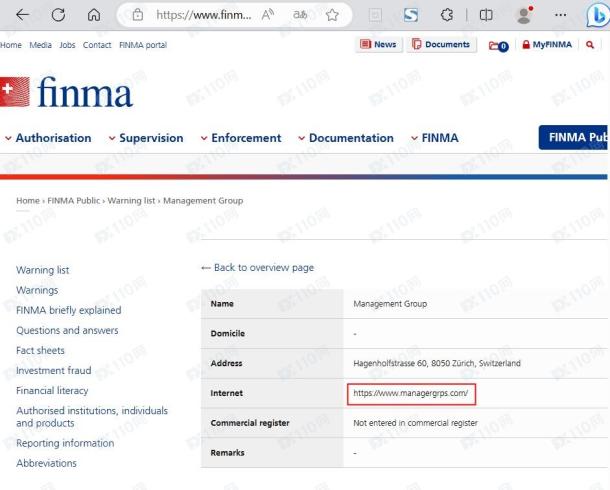Screen dimensions: 610x490
Task: Open the FINMA Public button
Action: pyautogui.click(x=573, y=137)
